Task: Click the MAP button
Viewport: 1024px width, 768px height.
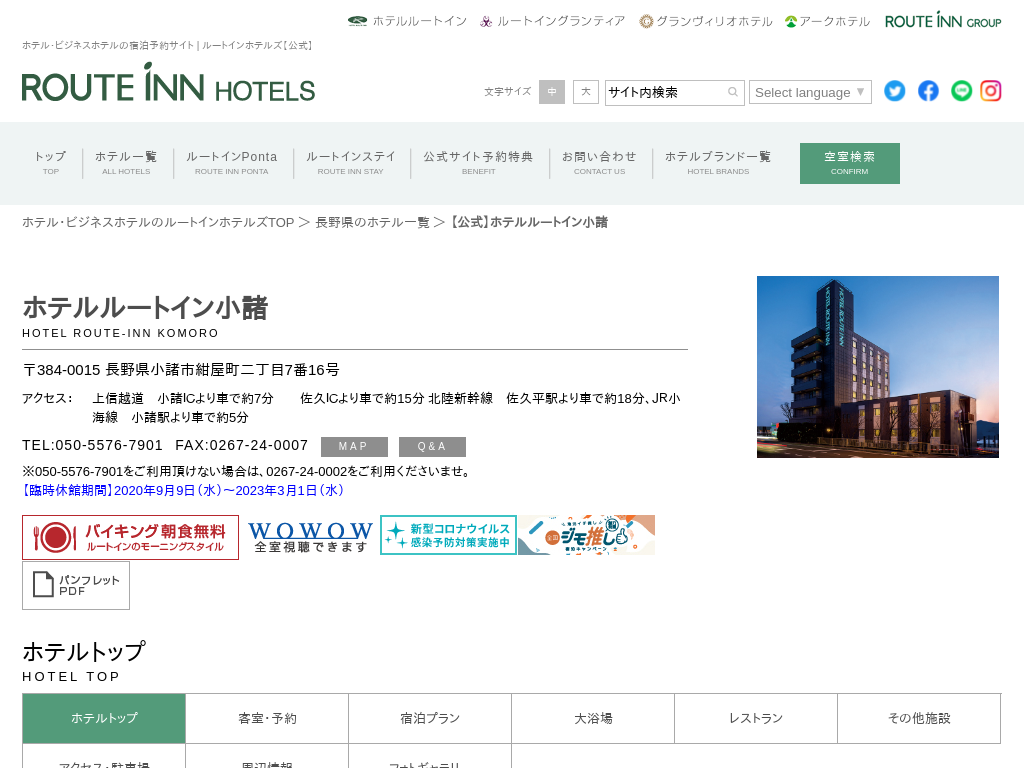Action: pos(354,447)
